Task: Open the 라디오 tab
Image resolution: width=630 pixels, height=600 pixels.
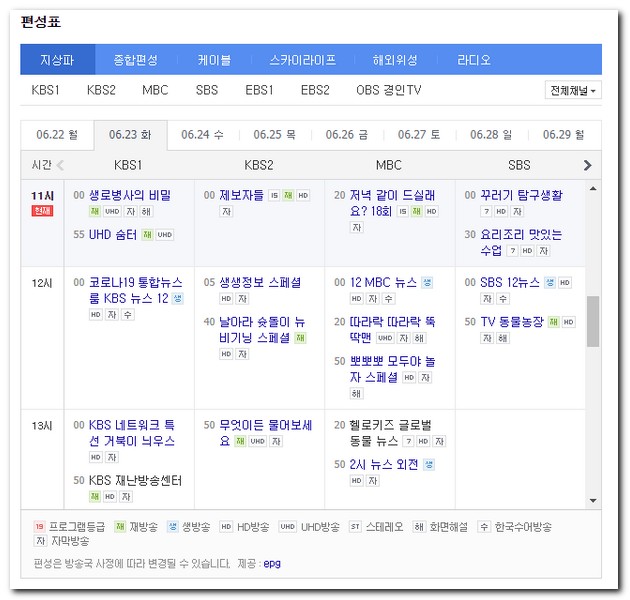Action: 474,60
